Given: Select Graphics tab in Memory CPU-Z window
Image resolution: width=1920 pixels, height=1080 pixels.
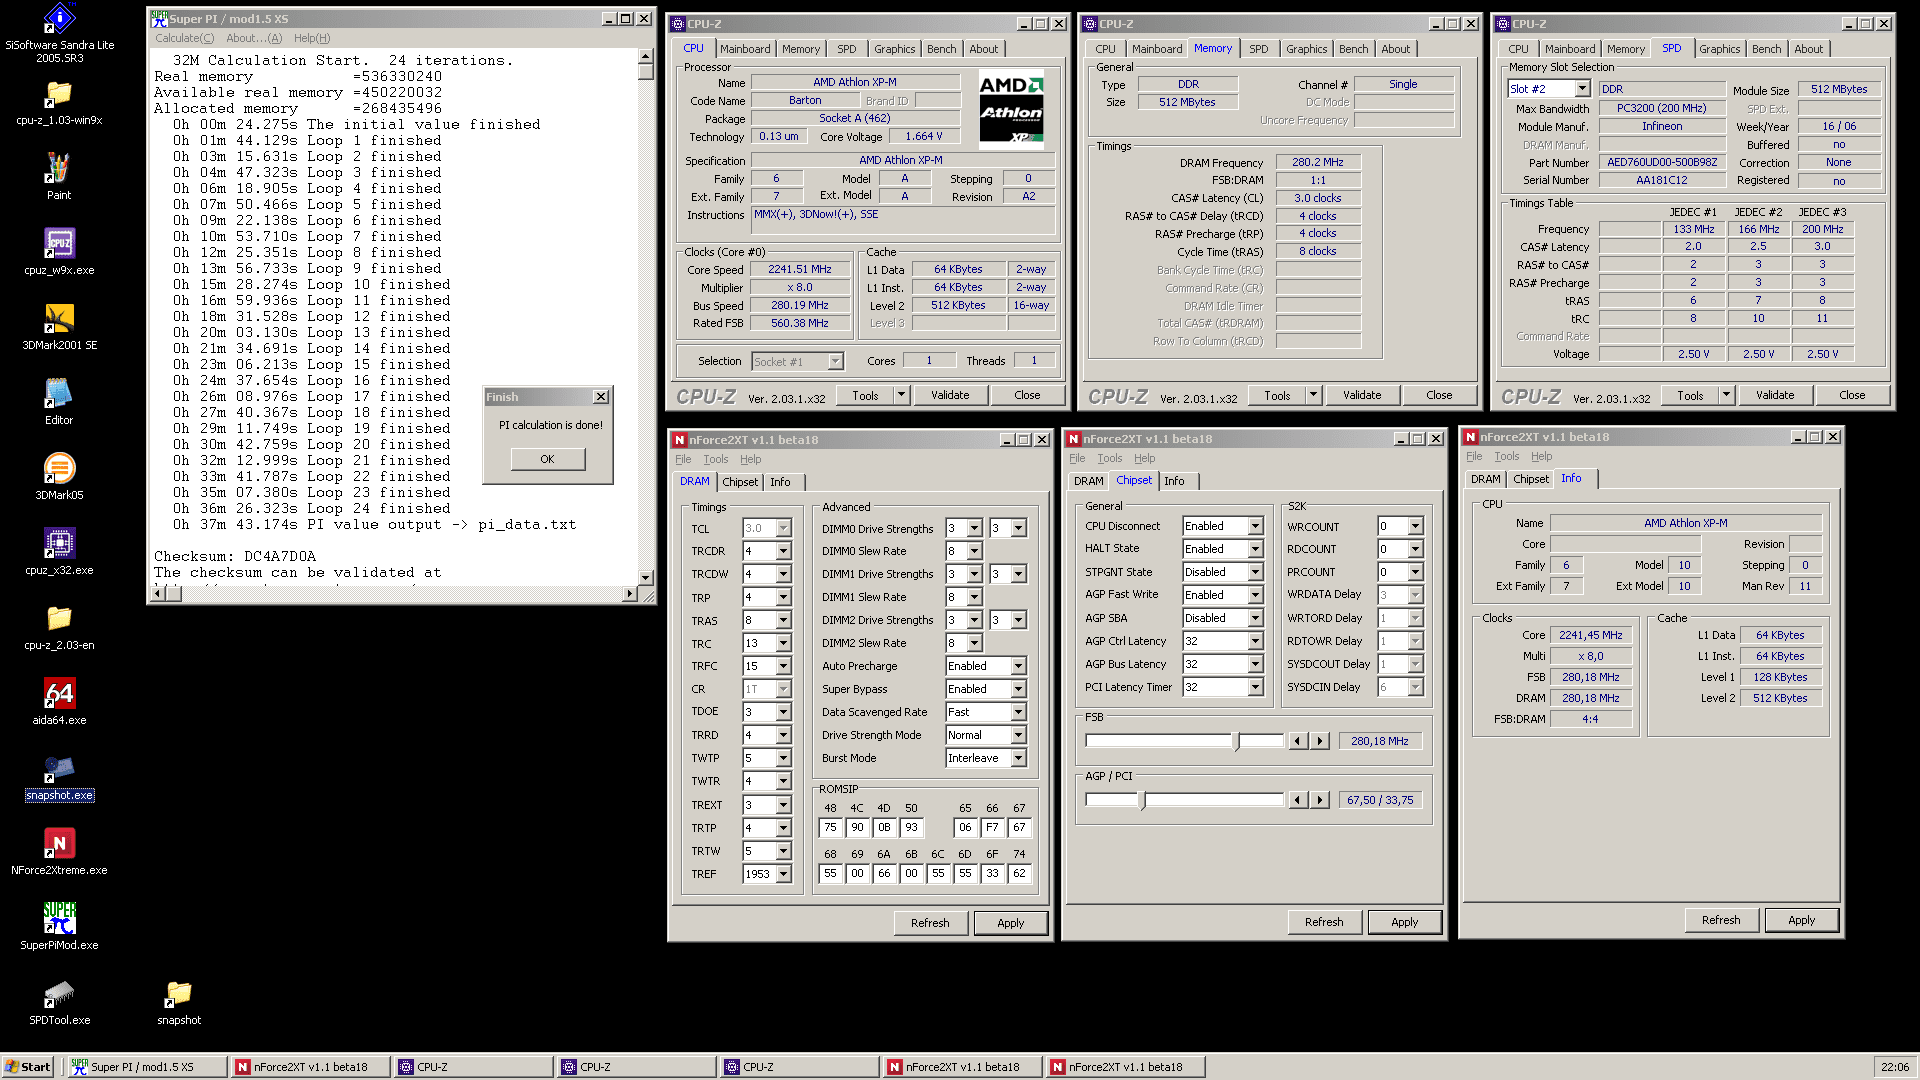Looking at the screenshot, I should pyautogui.click(x=1306, y=49).
